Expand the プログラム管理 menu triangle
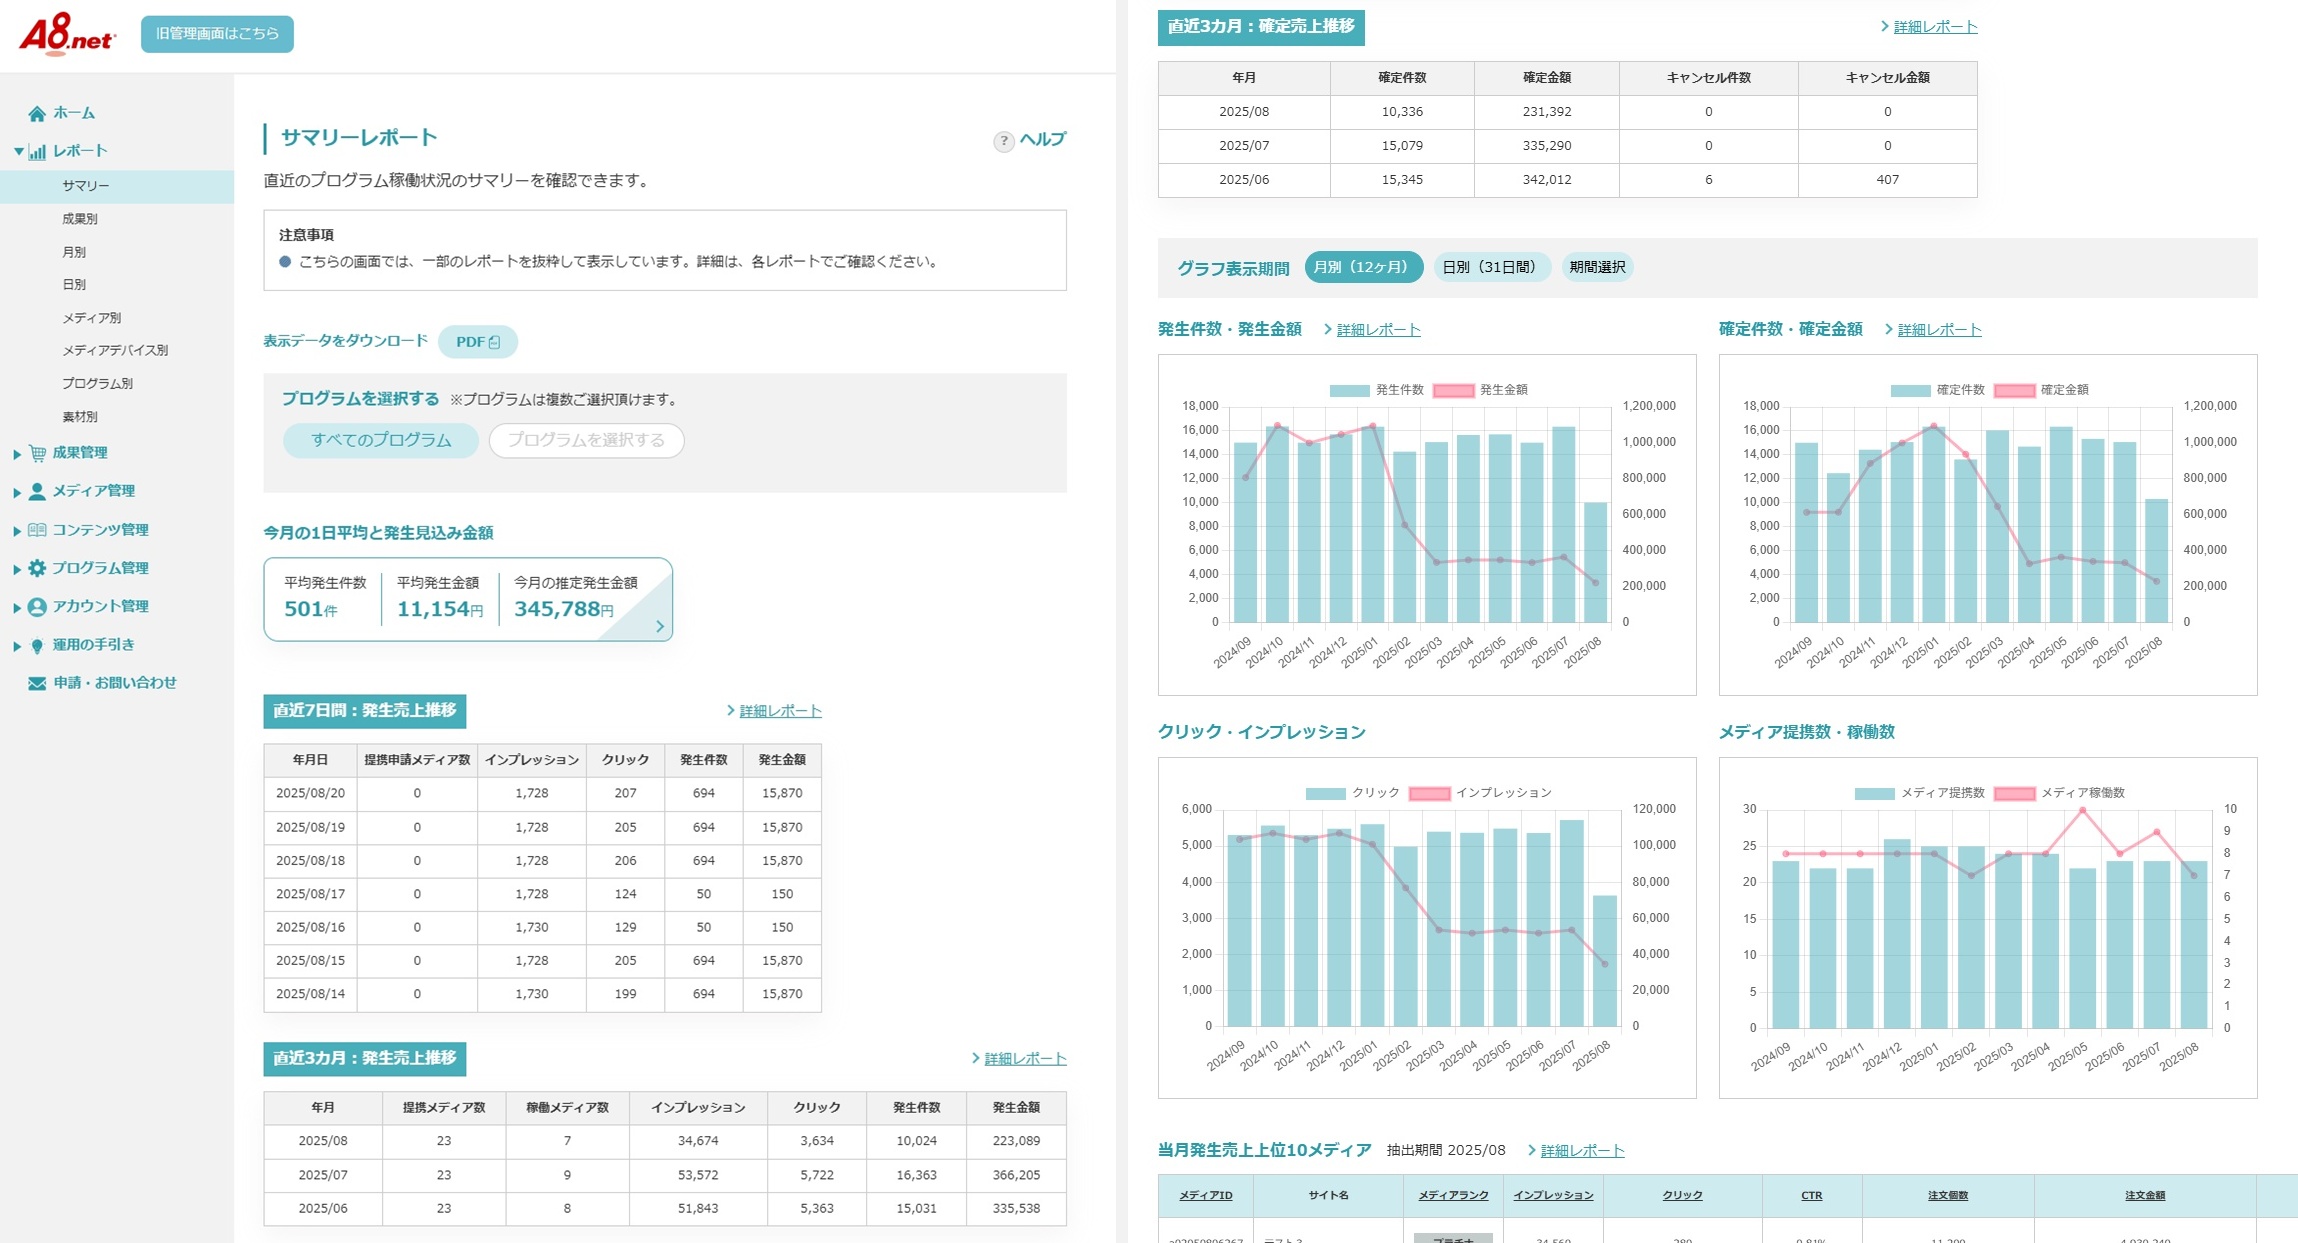2298x1243 pixels. (17, 569)
